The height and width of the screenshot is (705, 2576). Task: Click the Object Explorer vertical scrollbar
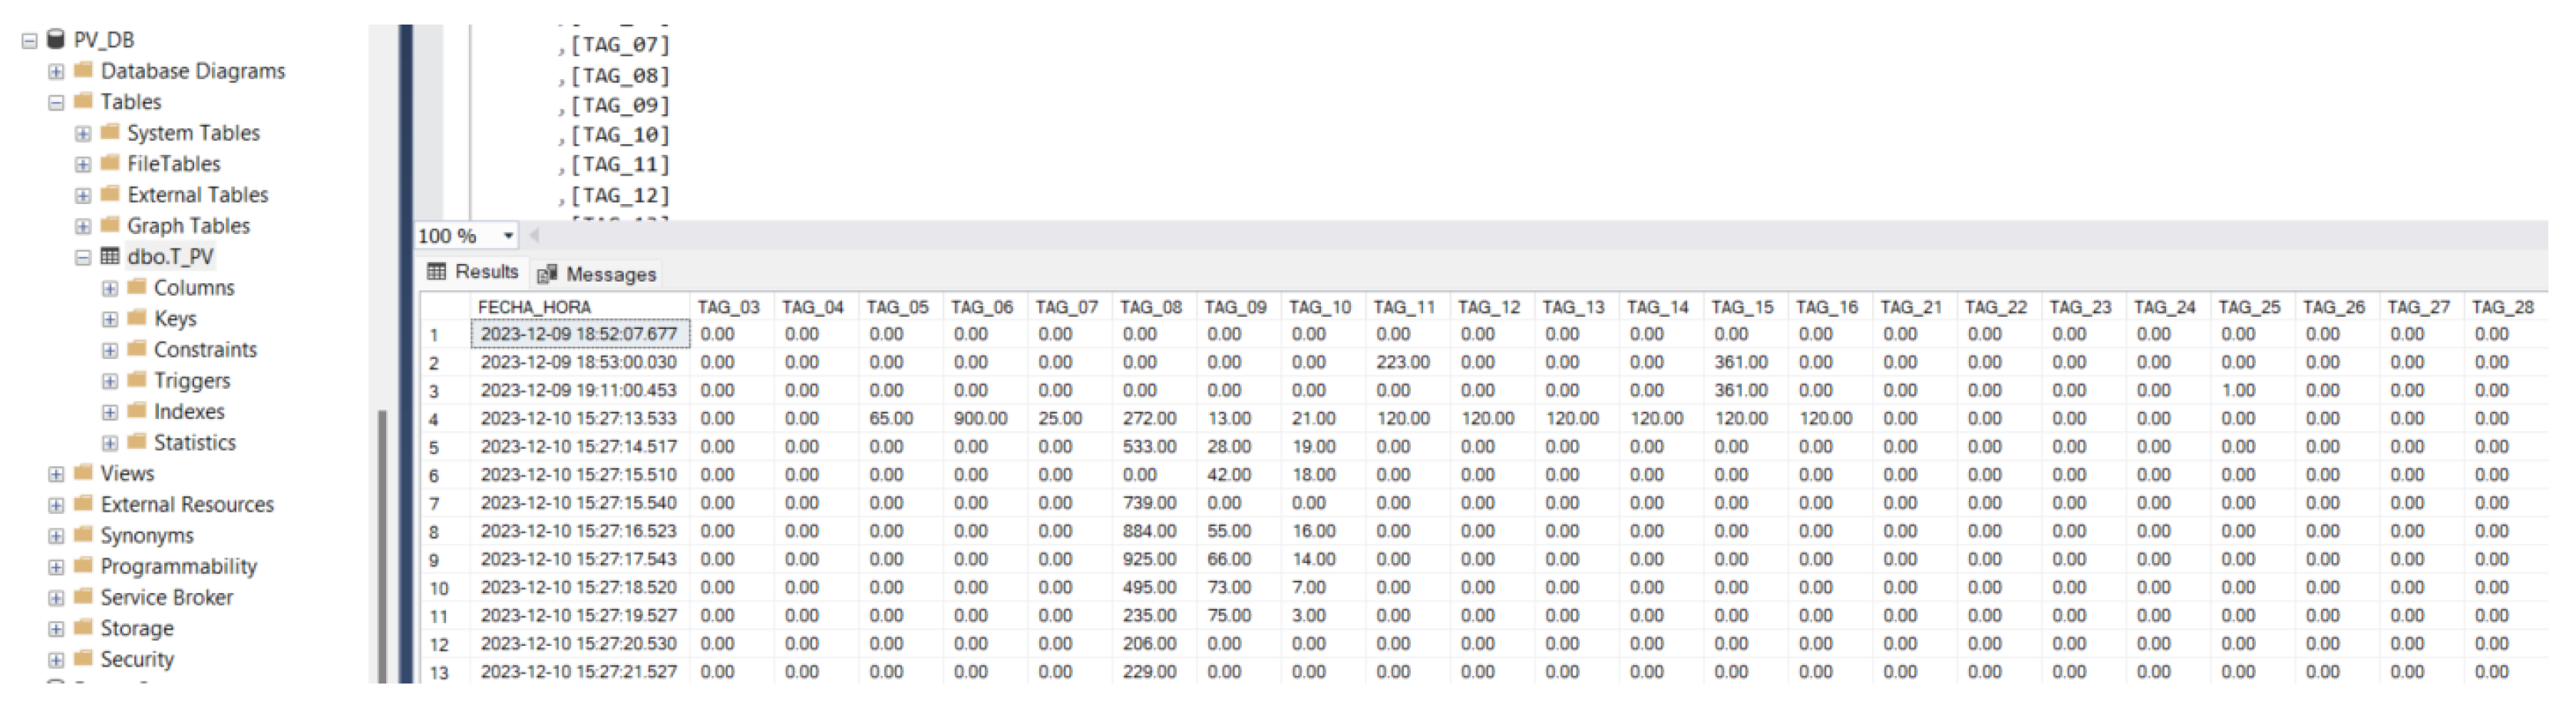(381, 540)
